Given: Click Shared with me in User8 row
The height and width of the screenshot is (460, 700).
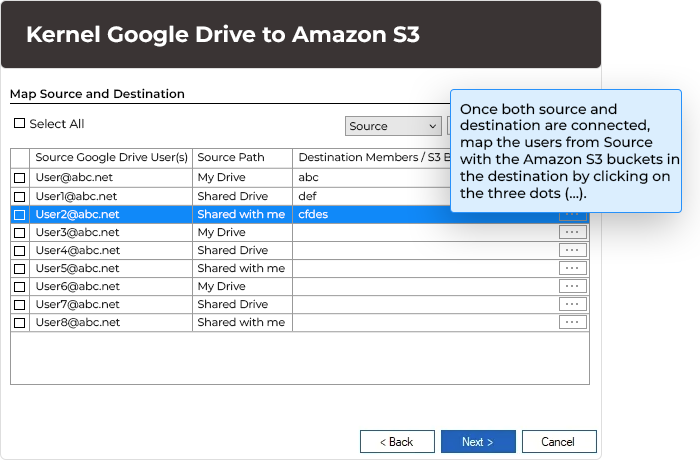Looking at the screenshot, I should (241, 322).
